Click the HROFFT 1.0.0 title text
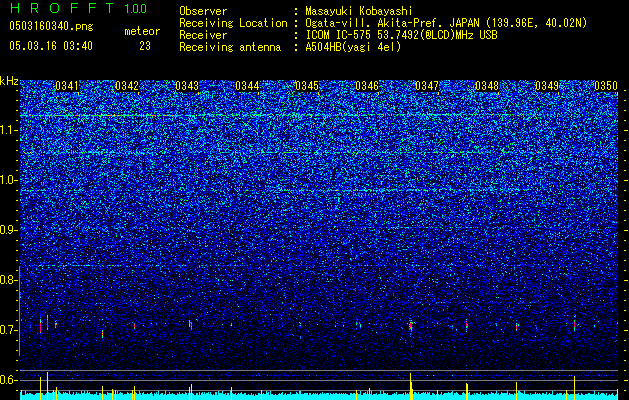Image resolution: width=629 pixels, height=400 pixels. (79, 8)
